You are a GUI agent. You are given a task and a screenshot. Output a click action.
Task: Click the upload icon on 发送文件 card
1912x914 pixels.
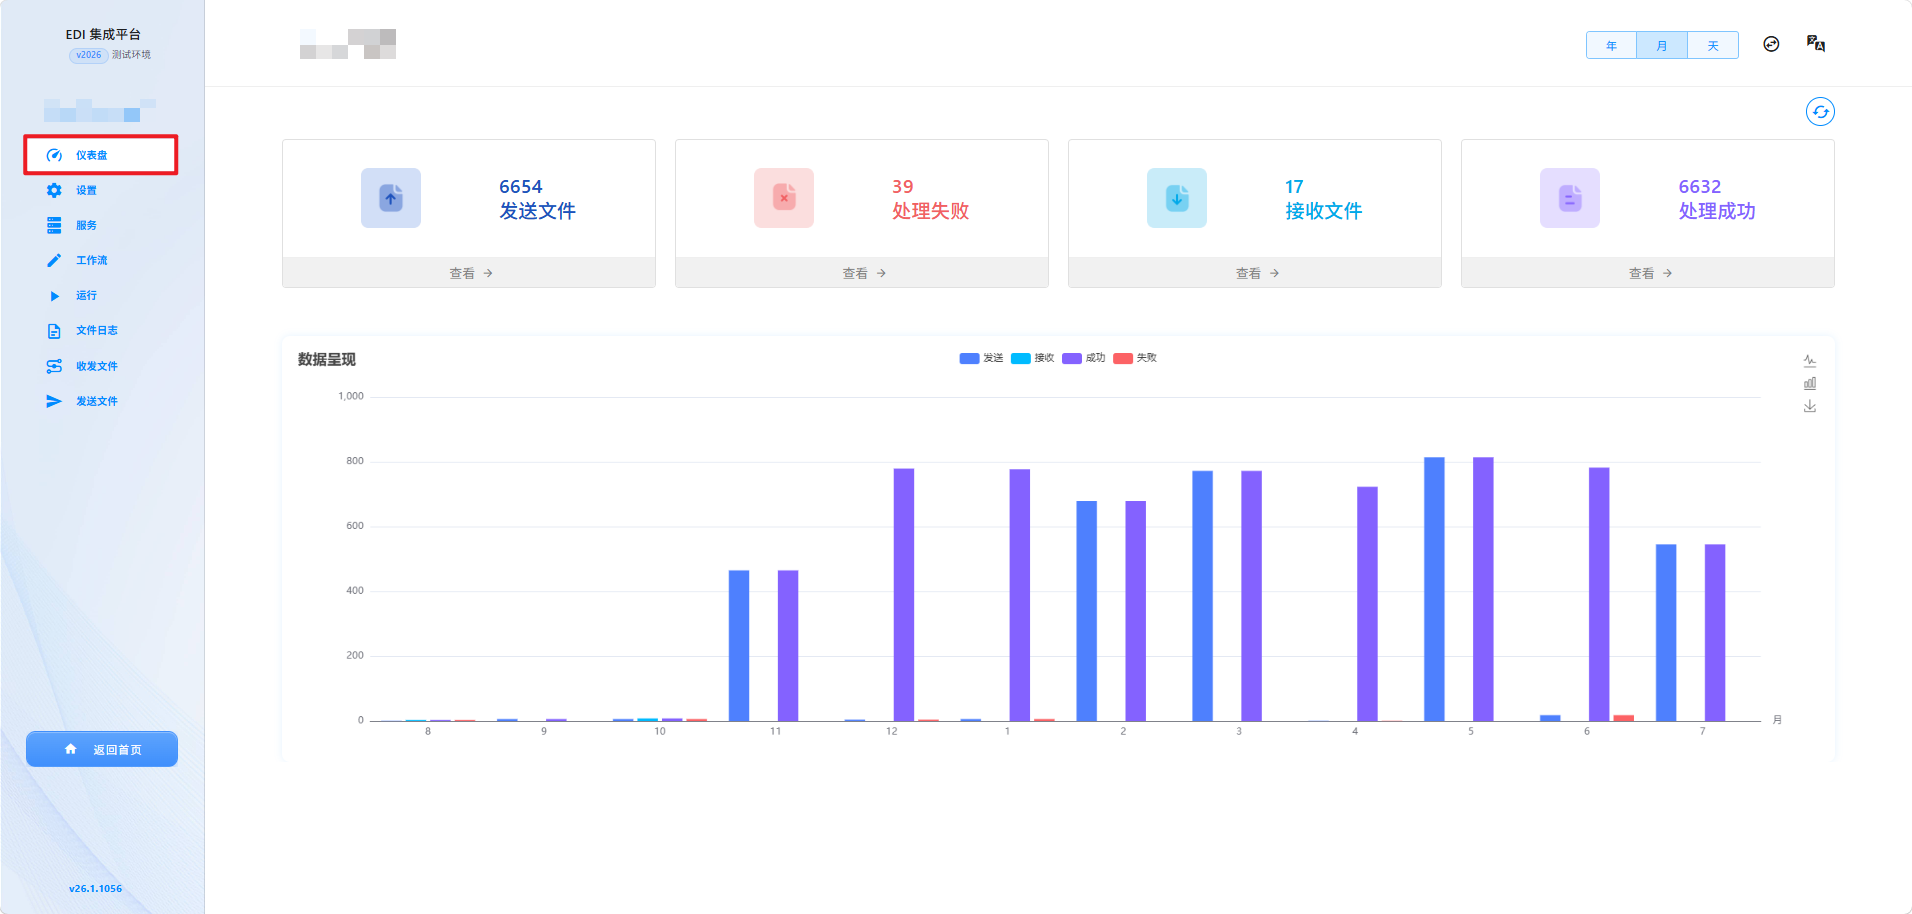tap(391, 198)
